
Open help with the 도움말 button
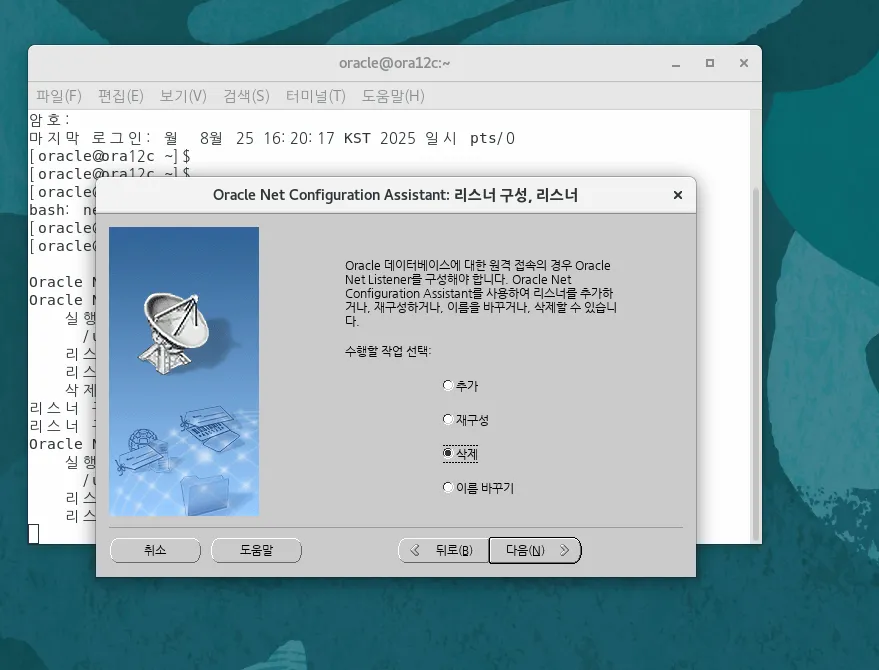click(256, 550)
